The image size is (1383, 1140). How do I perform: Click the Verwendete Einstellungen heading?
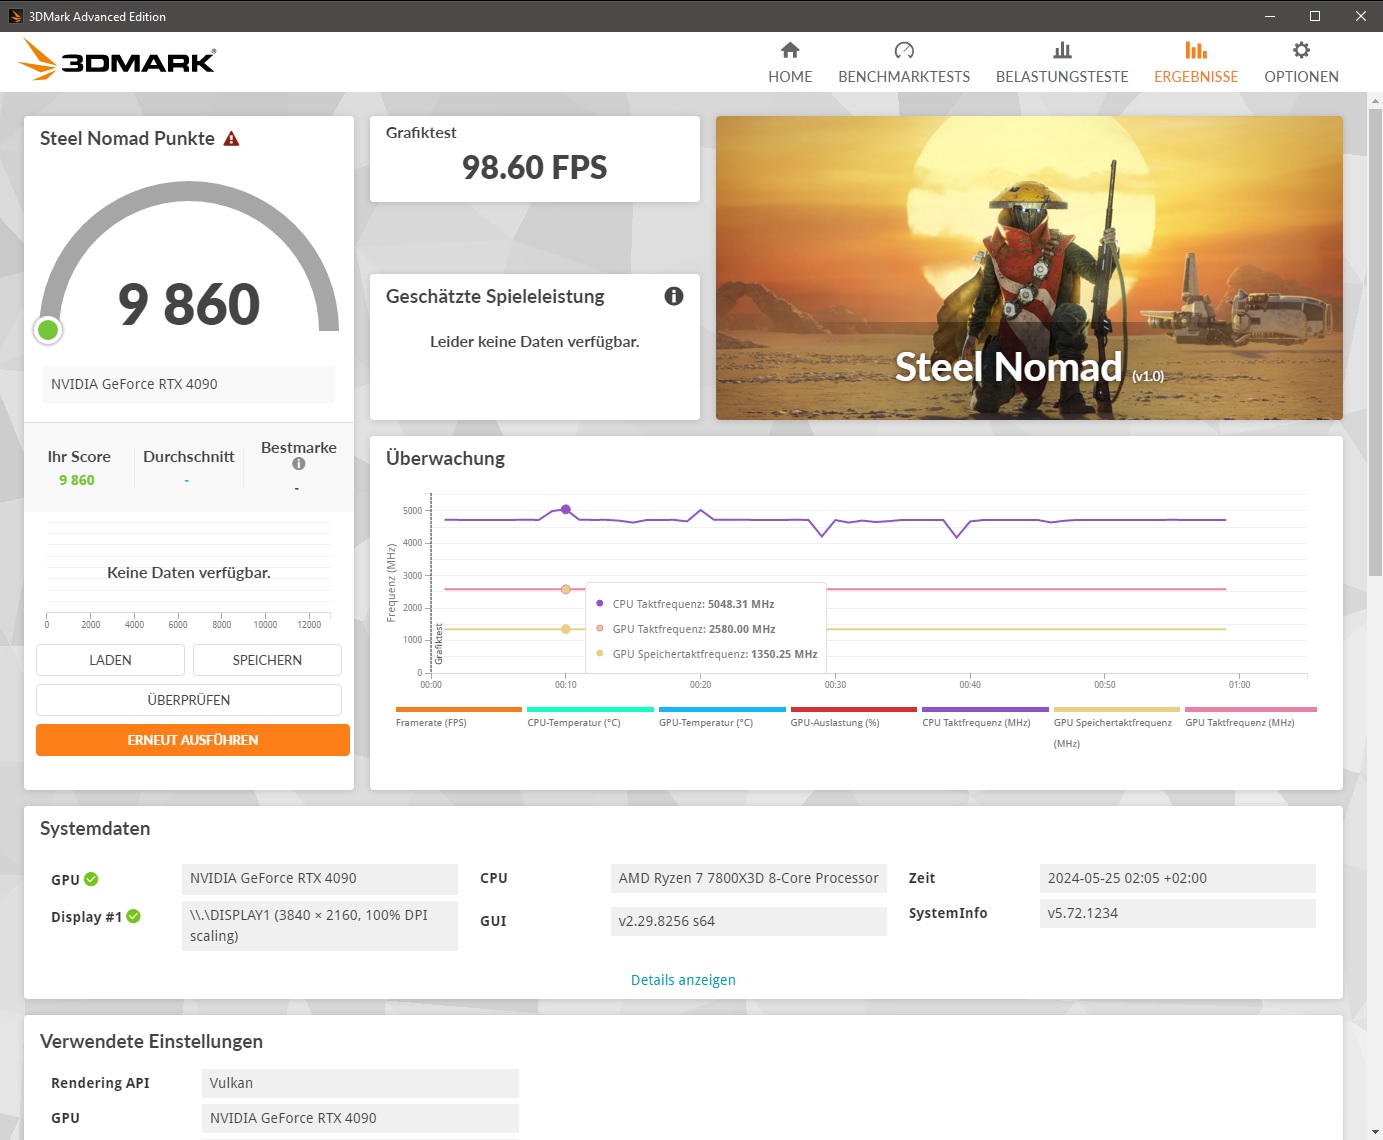click(x=151, y=1041)
